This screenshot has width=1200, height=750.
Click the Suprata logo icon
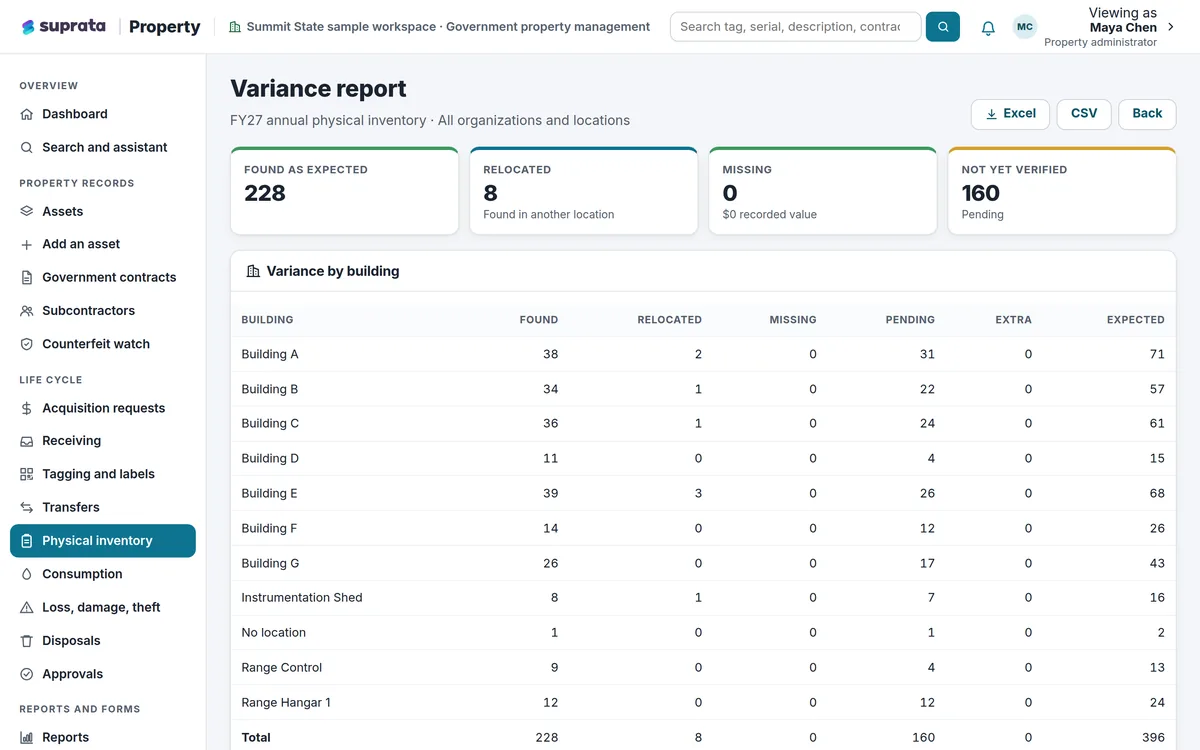[x=28, y=27]
